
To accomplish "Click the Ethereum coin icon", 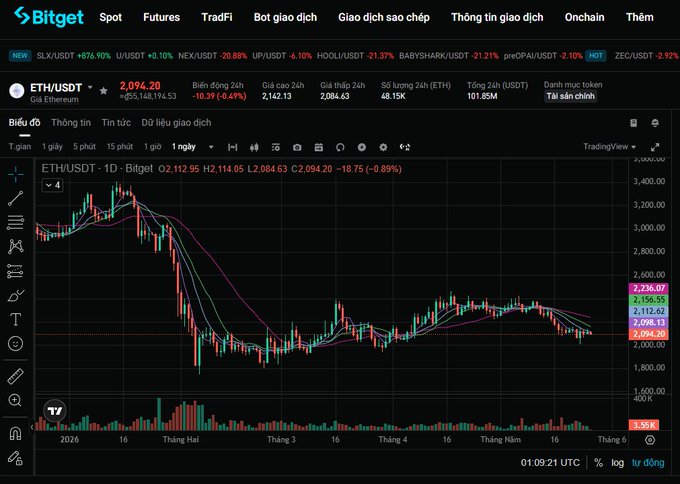I will tap(16, 91).
